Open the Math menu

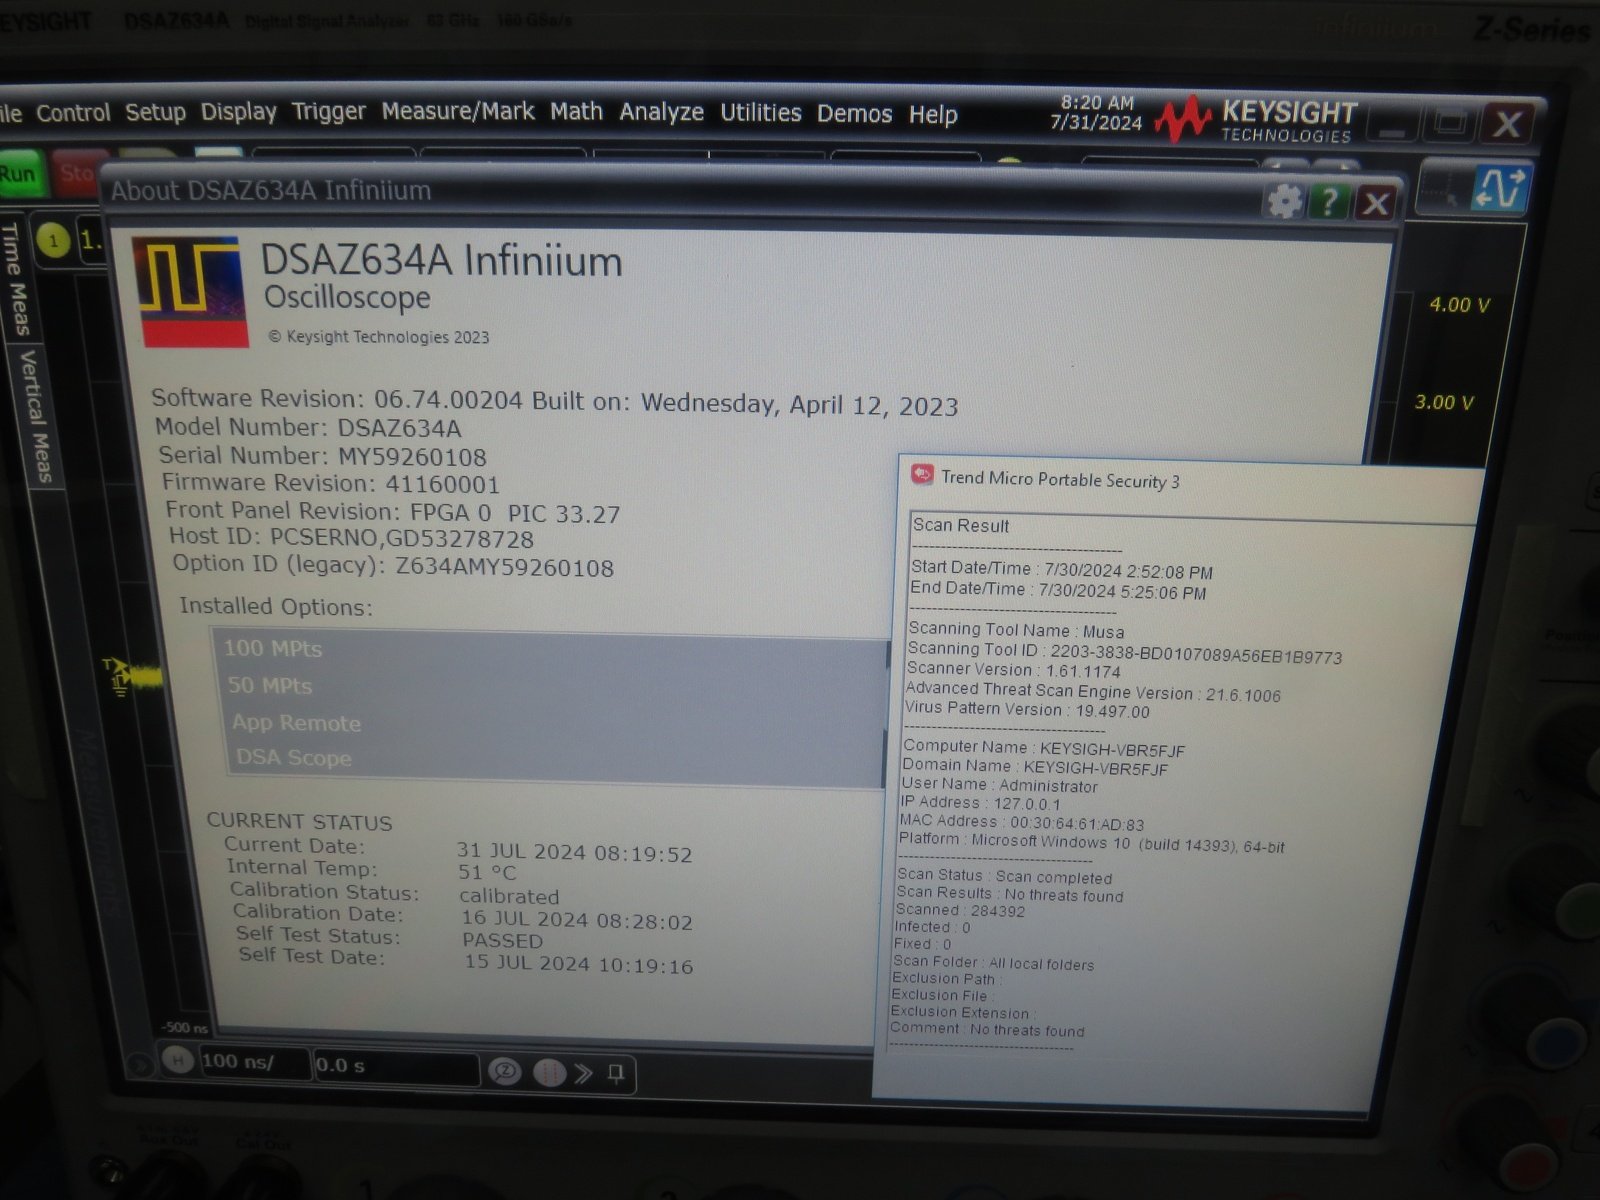coord(576,111)
